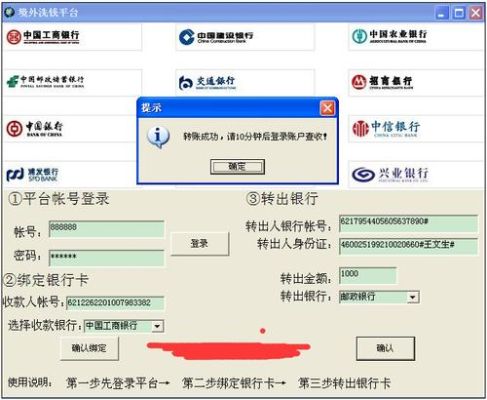Click the 第三步转出银行卡 instruction text
The image size is (487, 400).
click(344, 383)
